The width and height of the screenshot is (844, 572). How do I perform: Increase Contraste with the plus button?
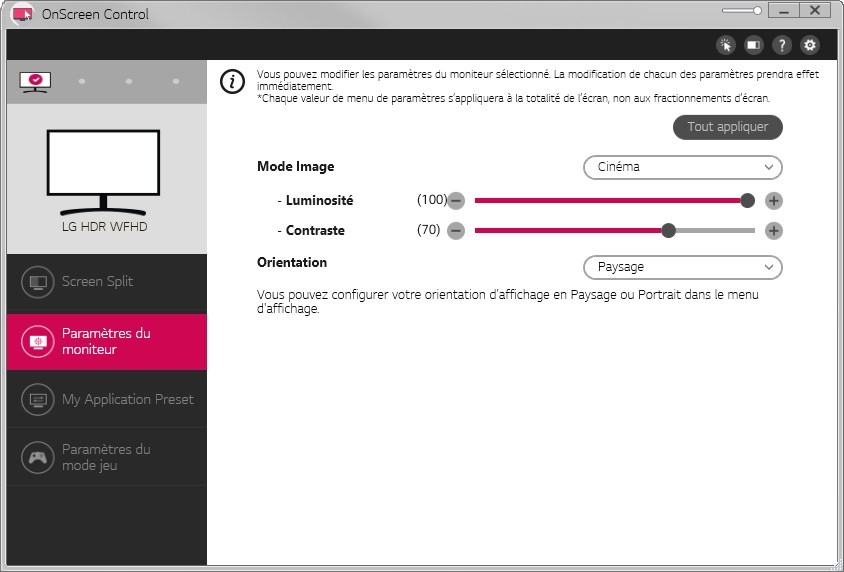tap(773, 231)
